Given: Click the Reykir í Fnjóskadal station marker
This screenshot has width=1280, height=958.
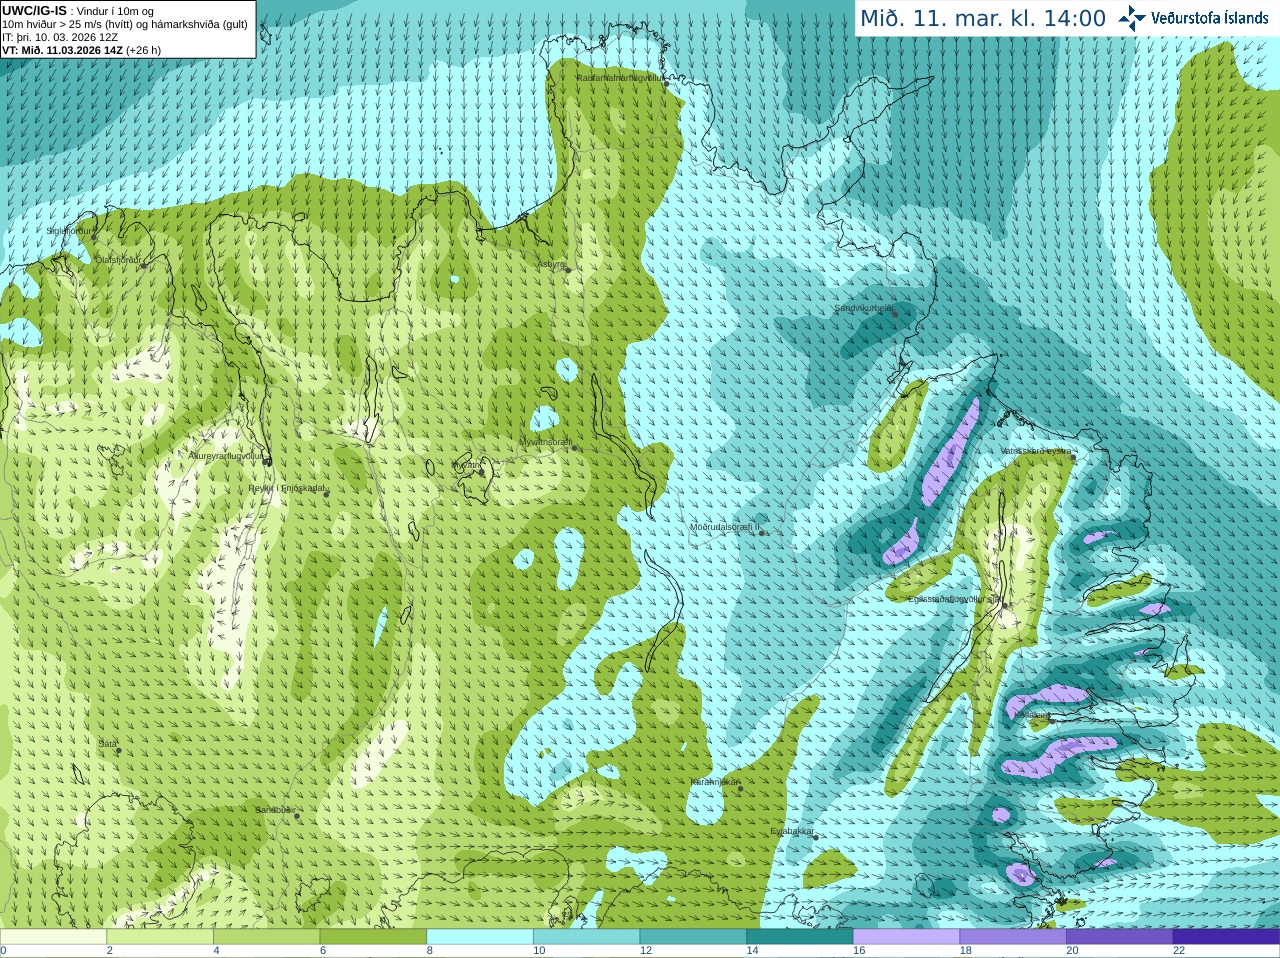Looking at the screenshot, I should pos(325,494).
